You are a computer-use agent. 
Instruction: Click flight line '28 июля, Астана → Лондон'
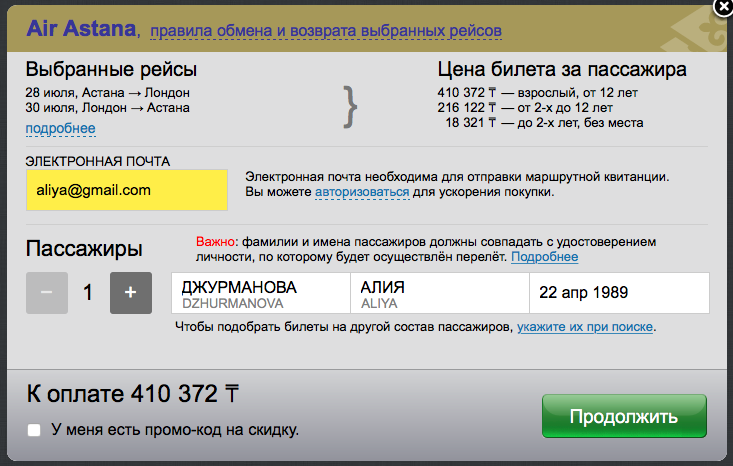click(x=108, y=93)
